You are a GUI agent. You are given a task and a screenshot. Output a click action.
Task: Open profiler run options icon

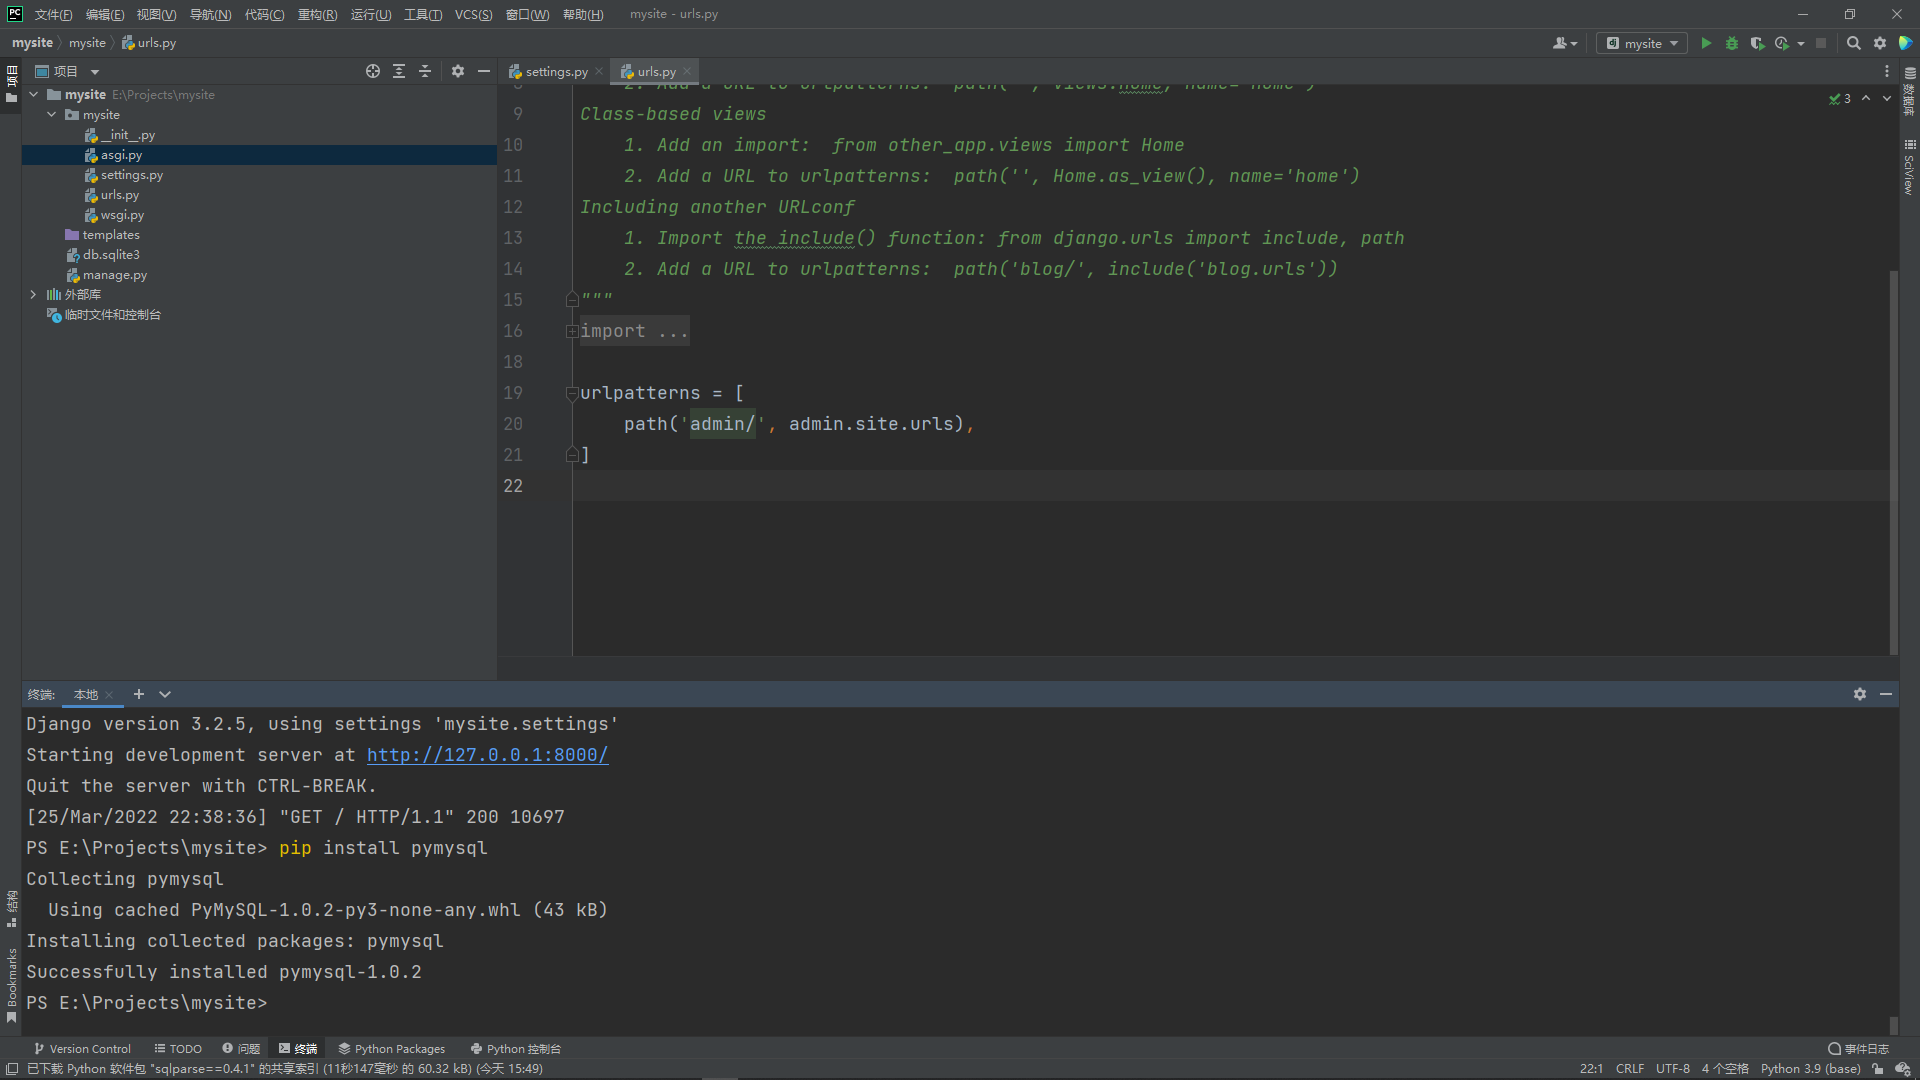click(x=1782, y=43)
